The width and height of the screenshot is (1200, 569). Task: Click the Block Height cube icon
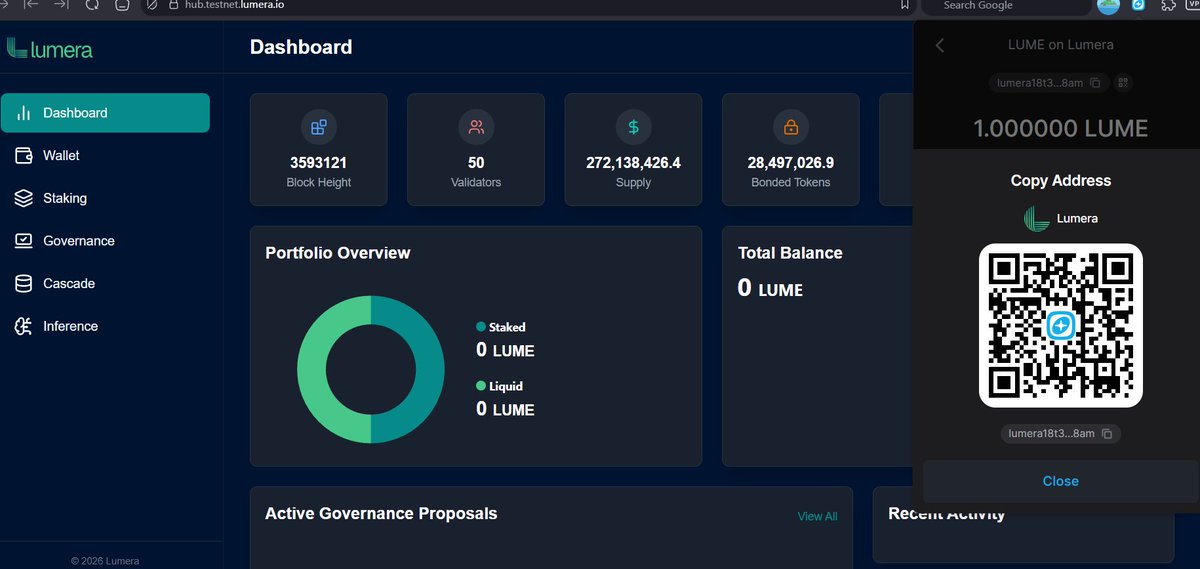click(319, 127)
